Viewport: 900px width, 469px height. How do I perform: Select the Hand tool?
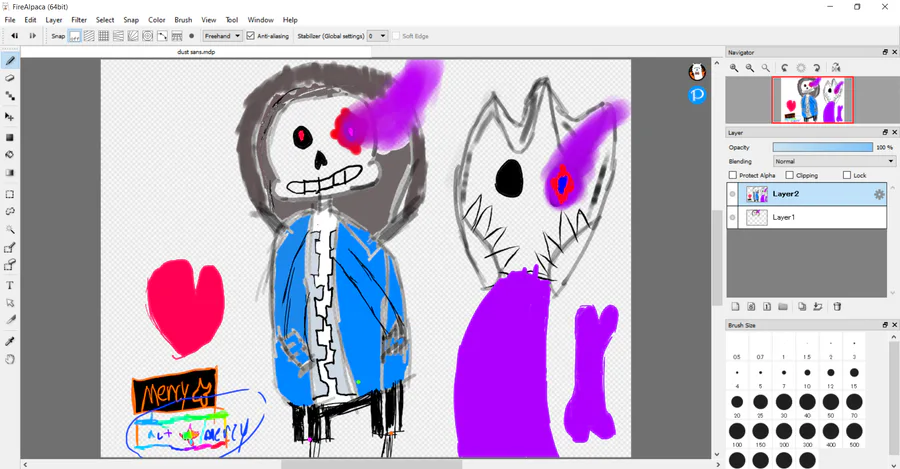pos(10,359)
